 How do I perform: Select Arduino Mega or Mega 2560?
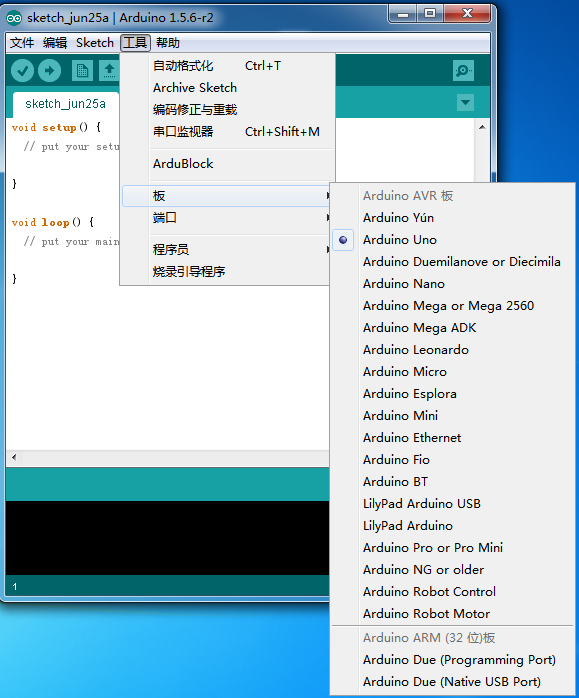coord(453,306)
